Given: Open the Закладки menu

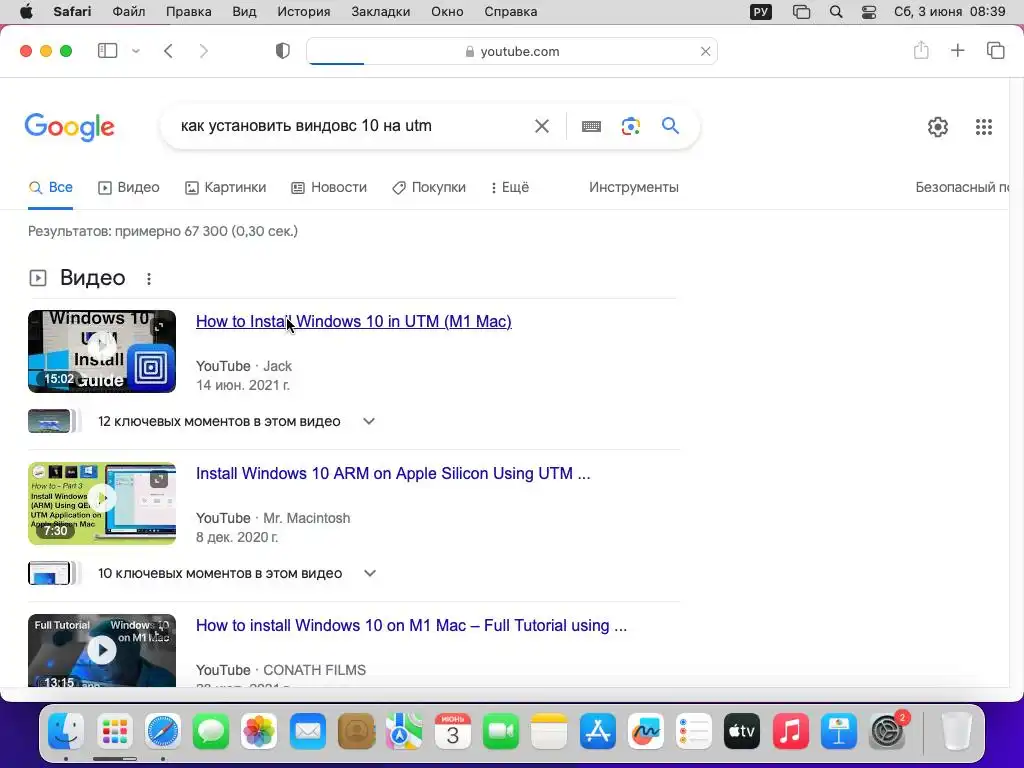Looking at the screenshot, I should tap(381, 12).
